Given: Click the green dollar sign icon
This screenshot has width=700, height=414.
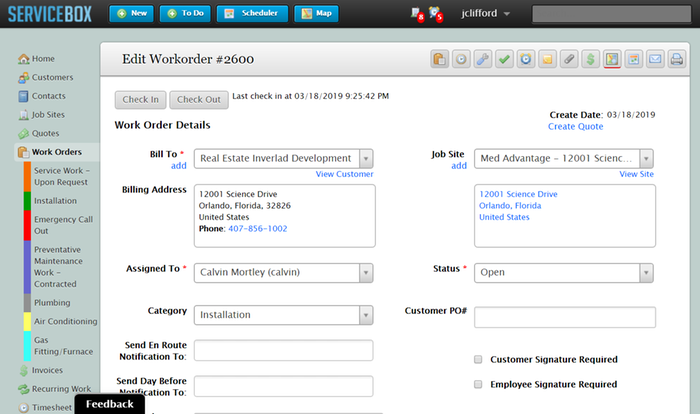Looking at the screenshot, I should [590, 59].
